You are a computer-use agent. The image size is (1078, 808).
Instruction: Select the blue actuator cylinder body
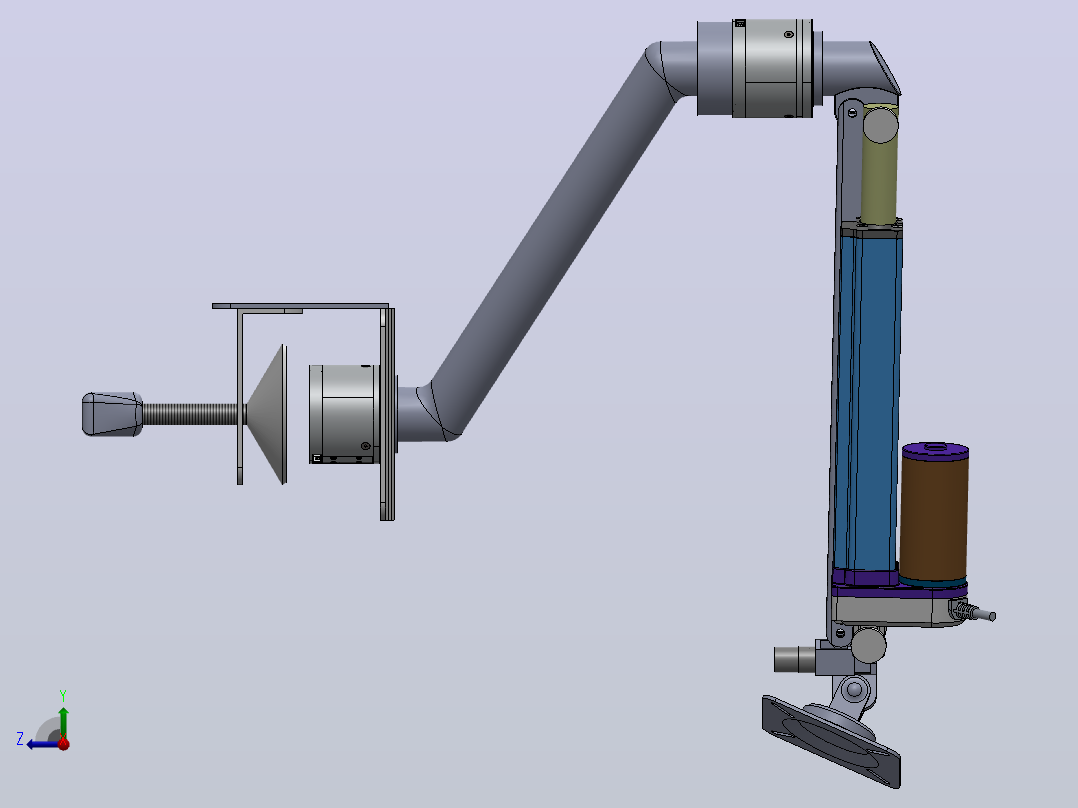(x=868, y=402)
